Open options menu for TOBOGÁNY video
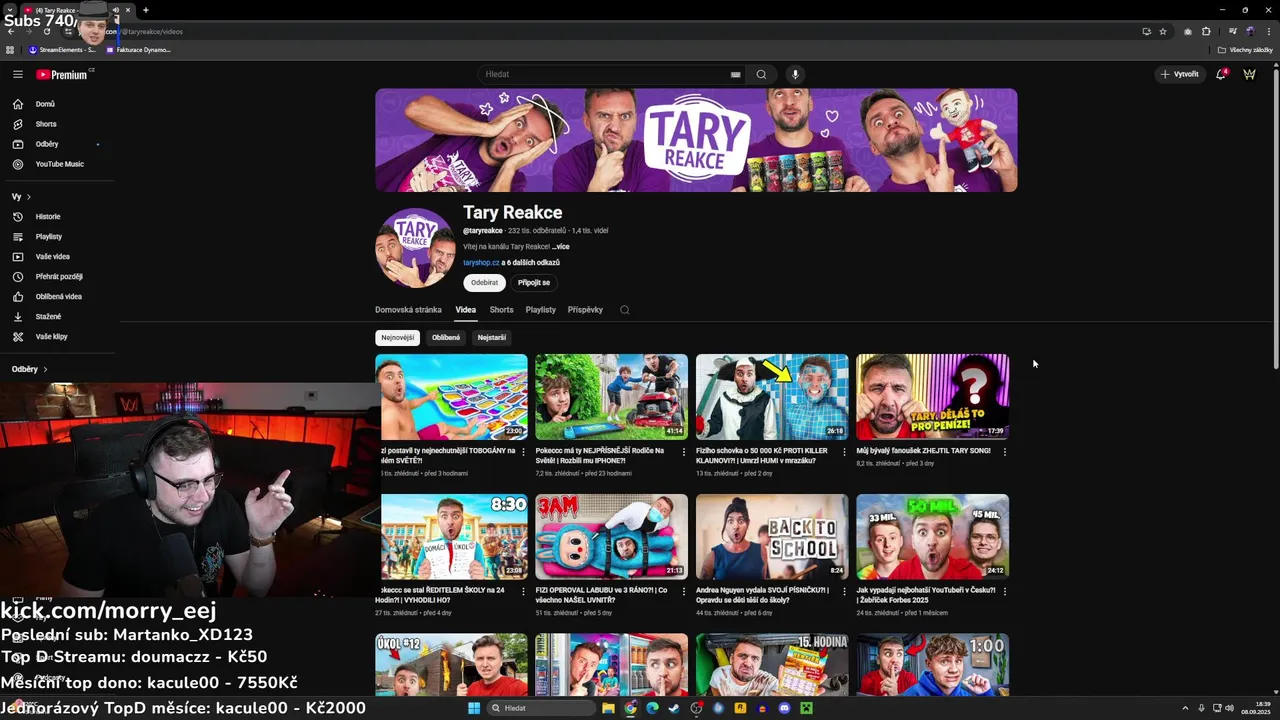 pyautogui.click(x=523, y=452)
